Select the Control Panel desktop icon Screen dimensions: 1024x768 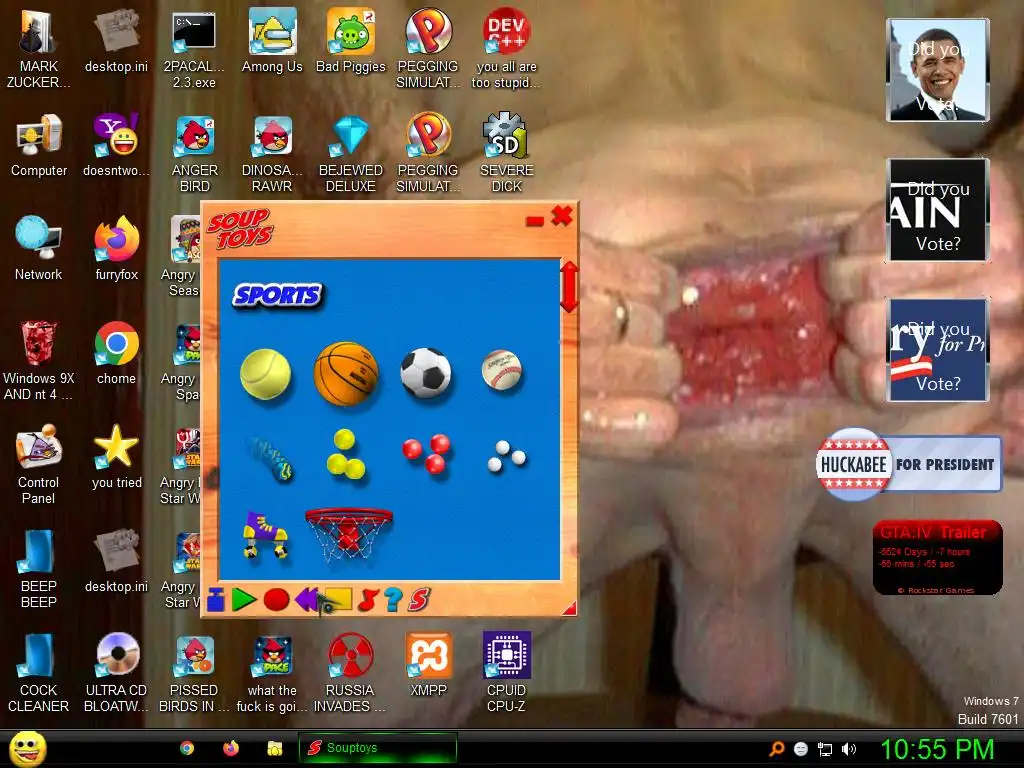click(x=39, y=464)
